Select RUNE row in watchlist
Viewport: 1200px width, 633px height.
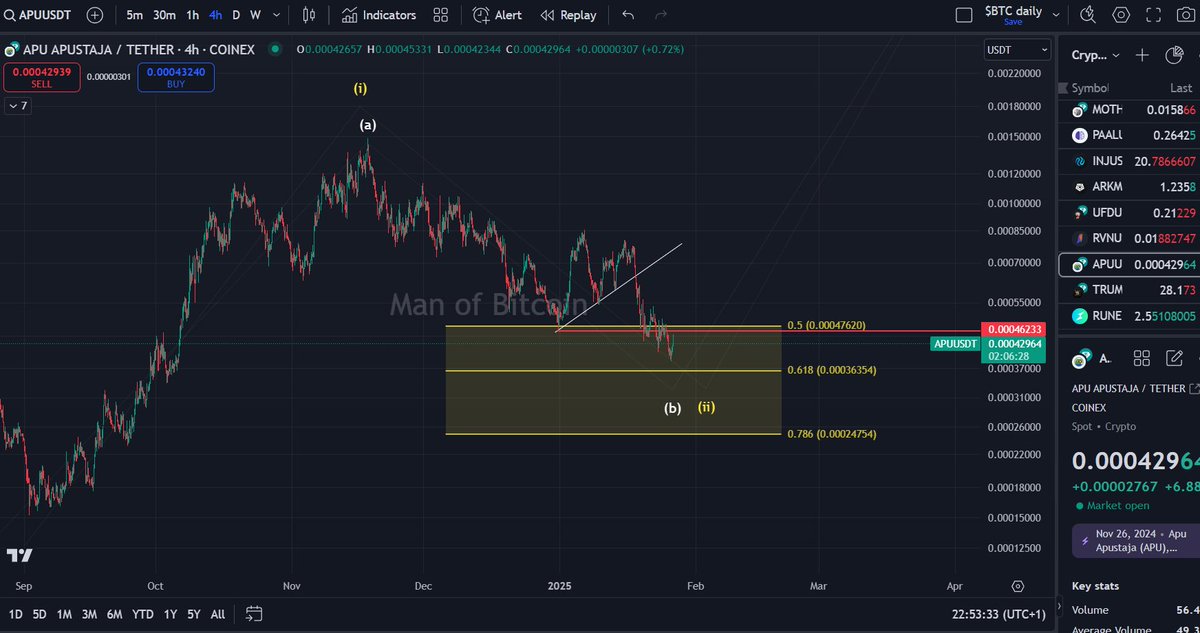tap(1129, 316)
